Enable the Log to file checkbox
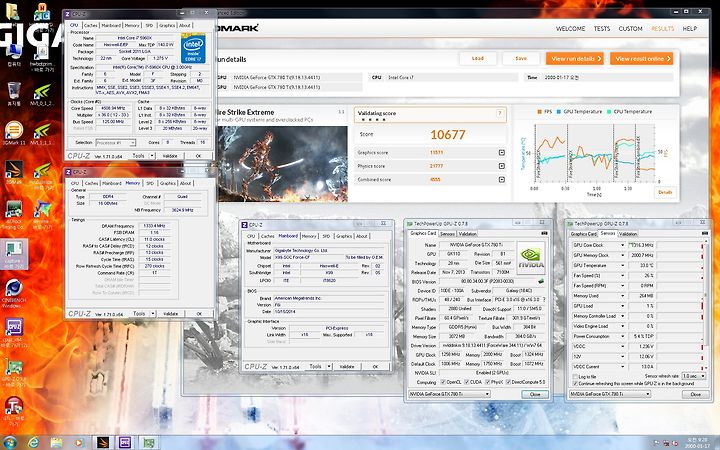720x450 pixels. [x=575, y=376]
